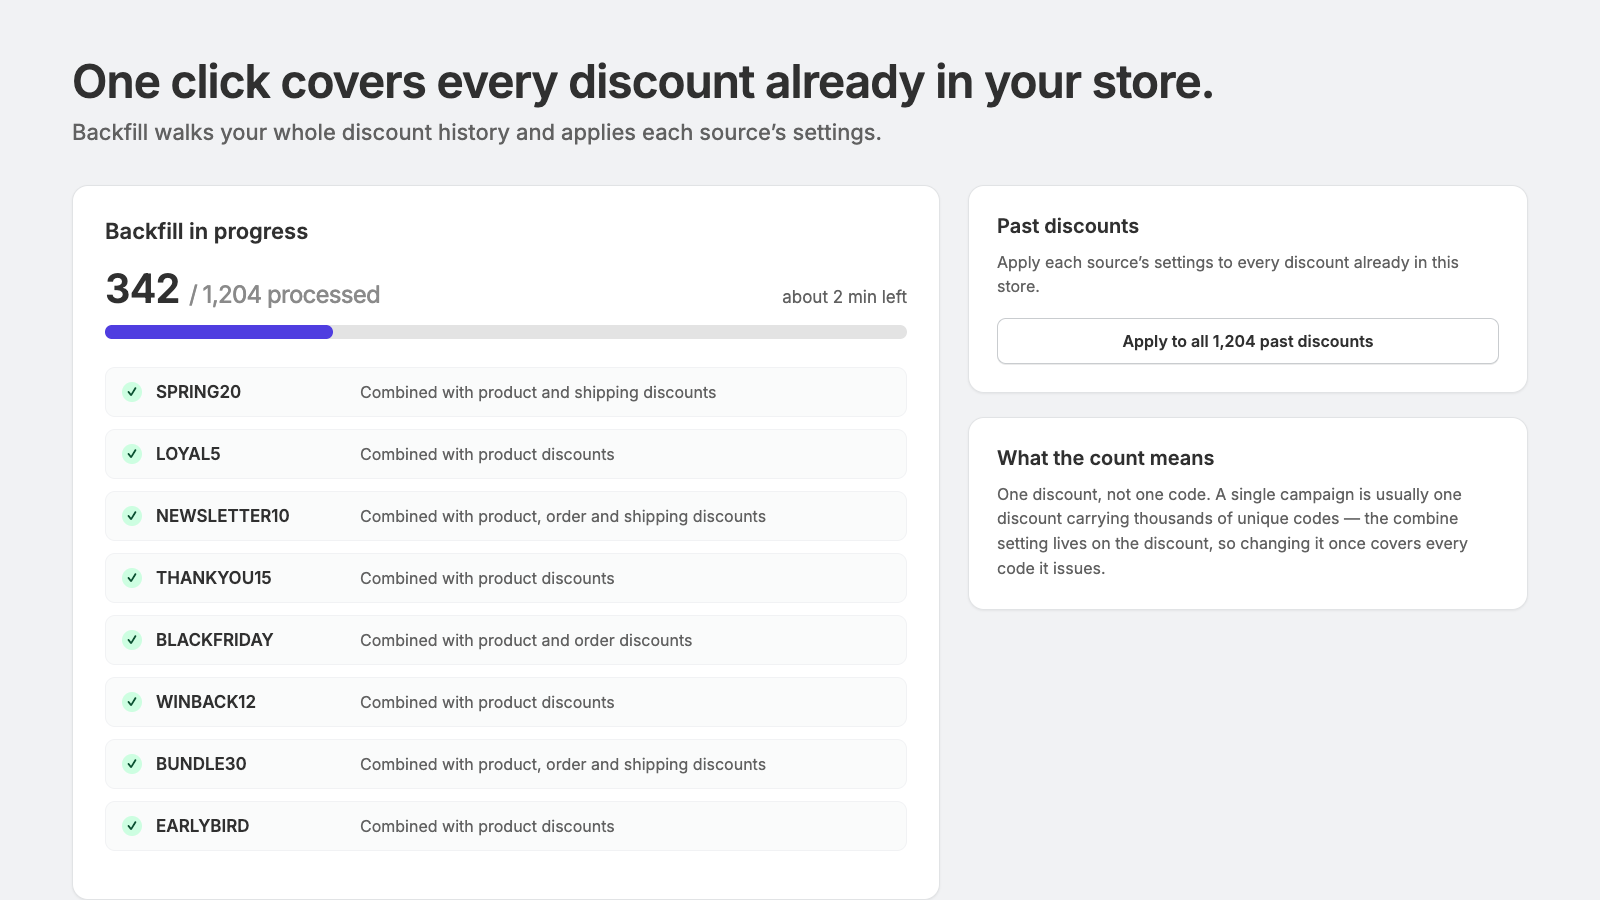1600x900 pixels.
Task: Click the EARLYBIRD combined-with description text
Action: [487, 826]
